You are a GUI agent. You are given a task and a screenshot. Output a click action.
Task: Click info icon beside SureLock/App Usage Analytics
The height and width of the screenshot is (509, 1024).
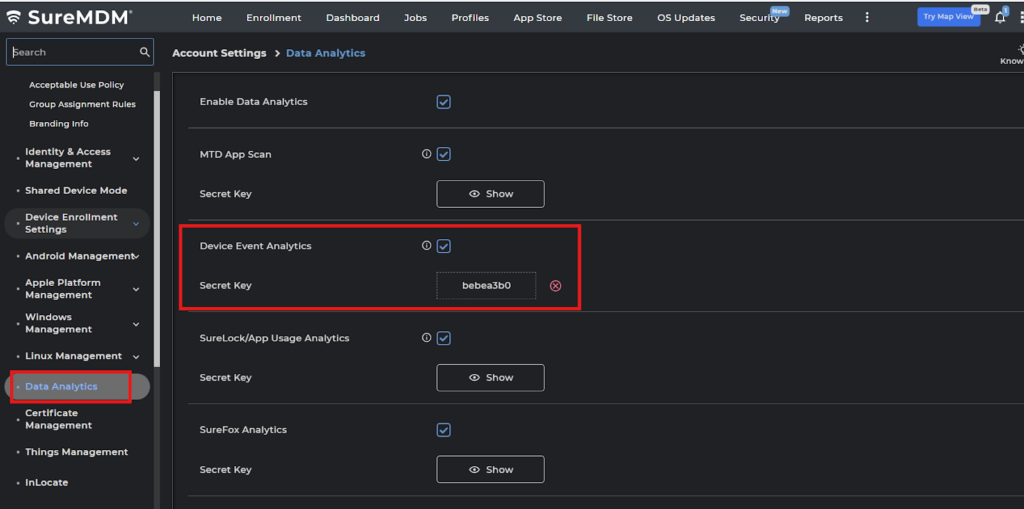pos(426,338)
